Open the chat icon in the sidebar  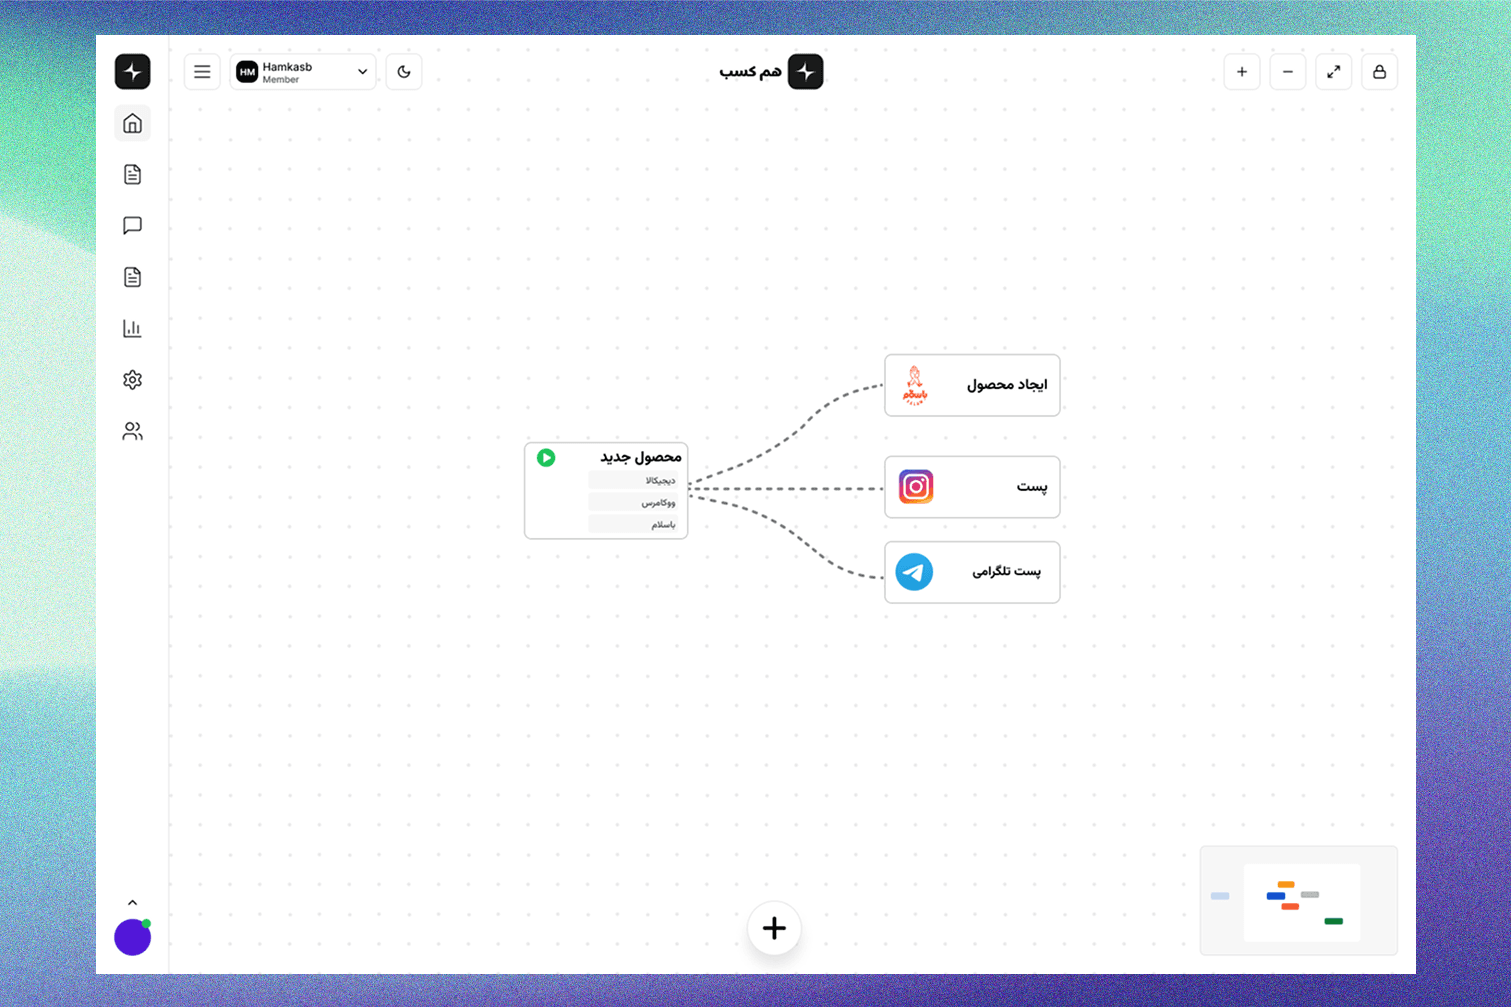(x=132, y=225)
